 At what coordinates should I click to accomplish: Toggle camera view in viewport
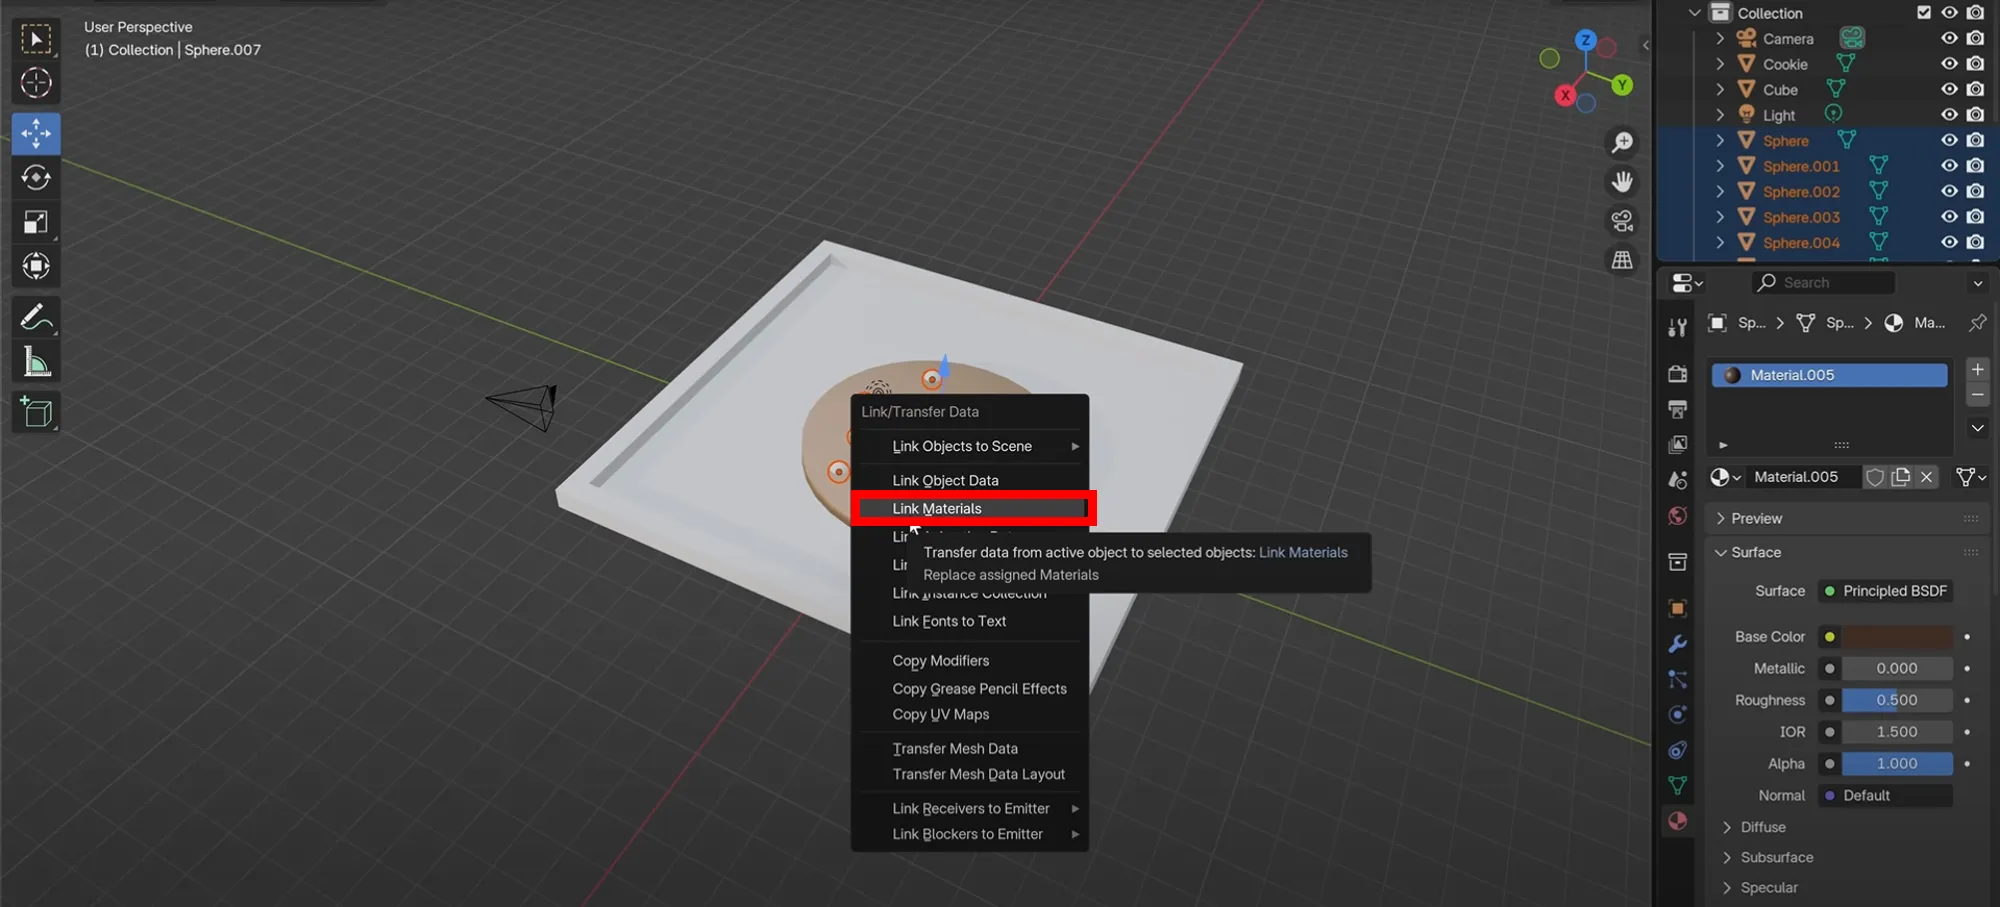1622,221
